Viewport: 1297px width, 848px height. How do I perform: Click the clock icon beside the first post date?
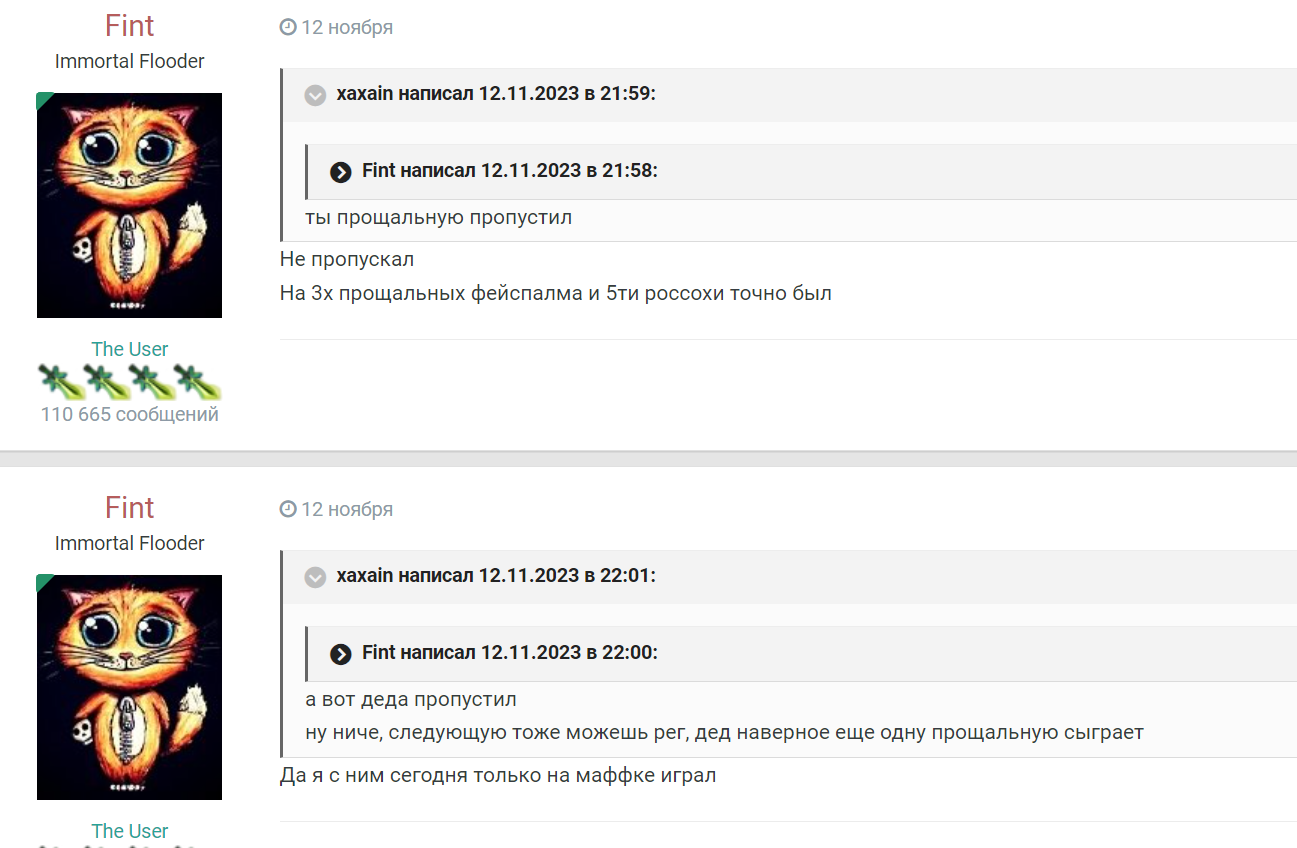pyautogui.click(x=289, y=27)
